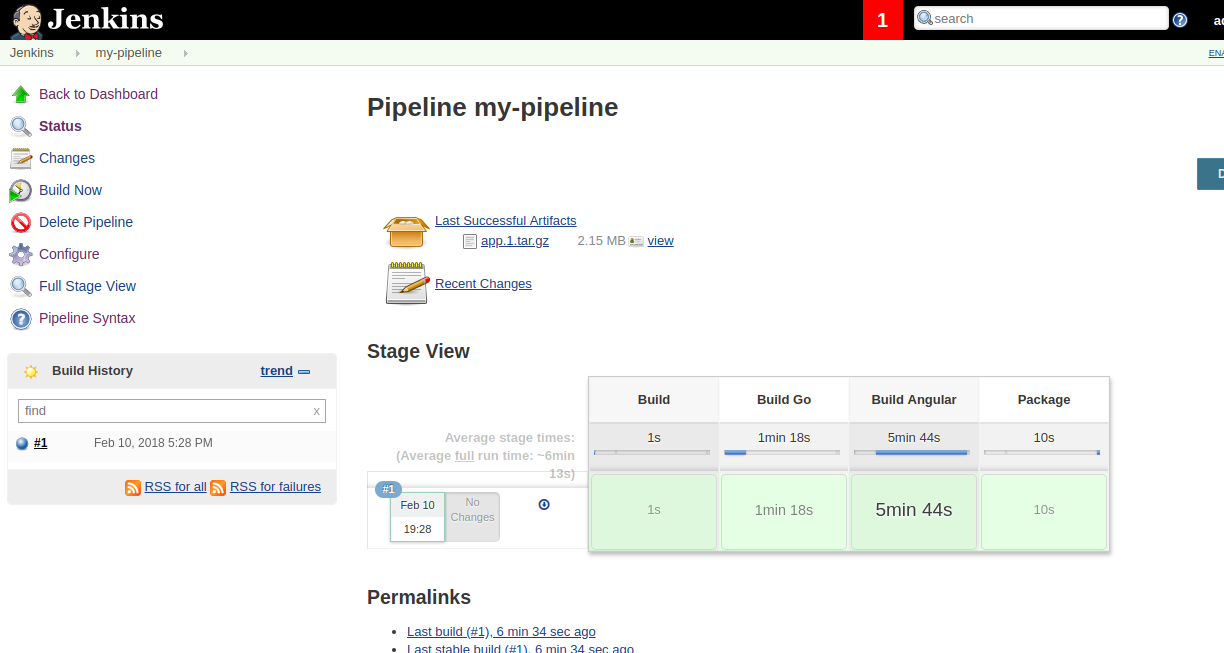Click the sun weather icon in Build History
This screenshot has height=653, width=1224.
click(31, 371)
